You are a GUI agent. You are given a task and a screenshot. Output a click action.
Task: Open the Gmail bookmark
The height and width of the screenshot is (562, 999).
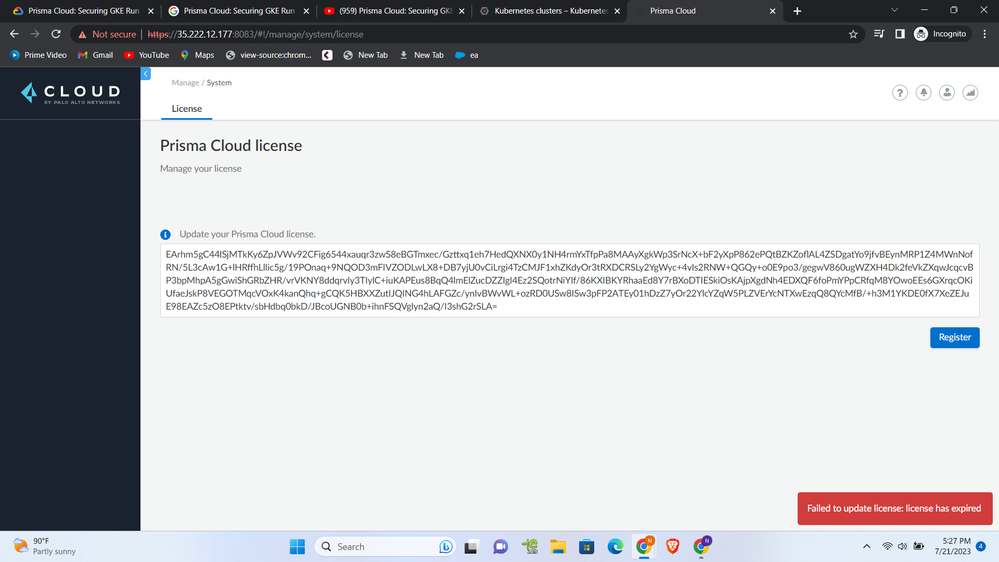(x=96, y=55)
